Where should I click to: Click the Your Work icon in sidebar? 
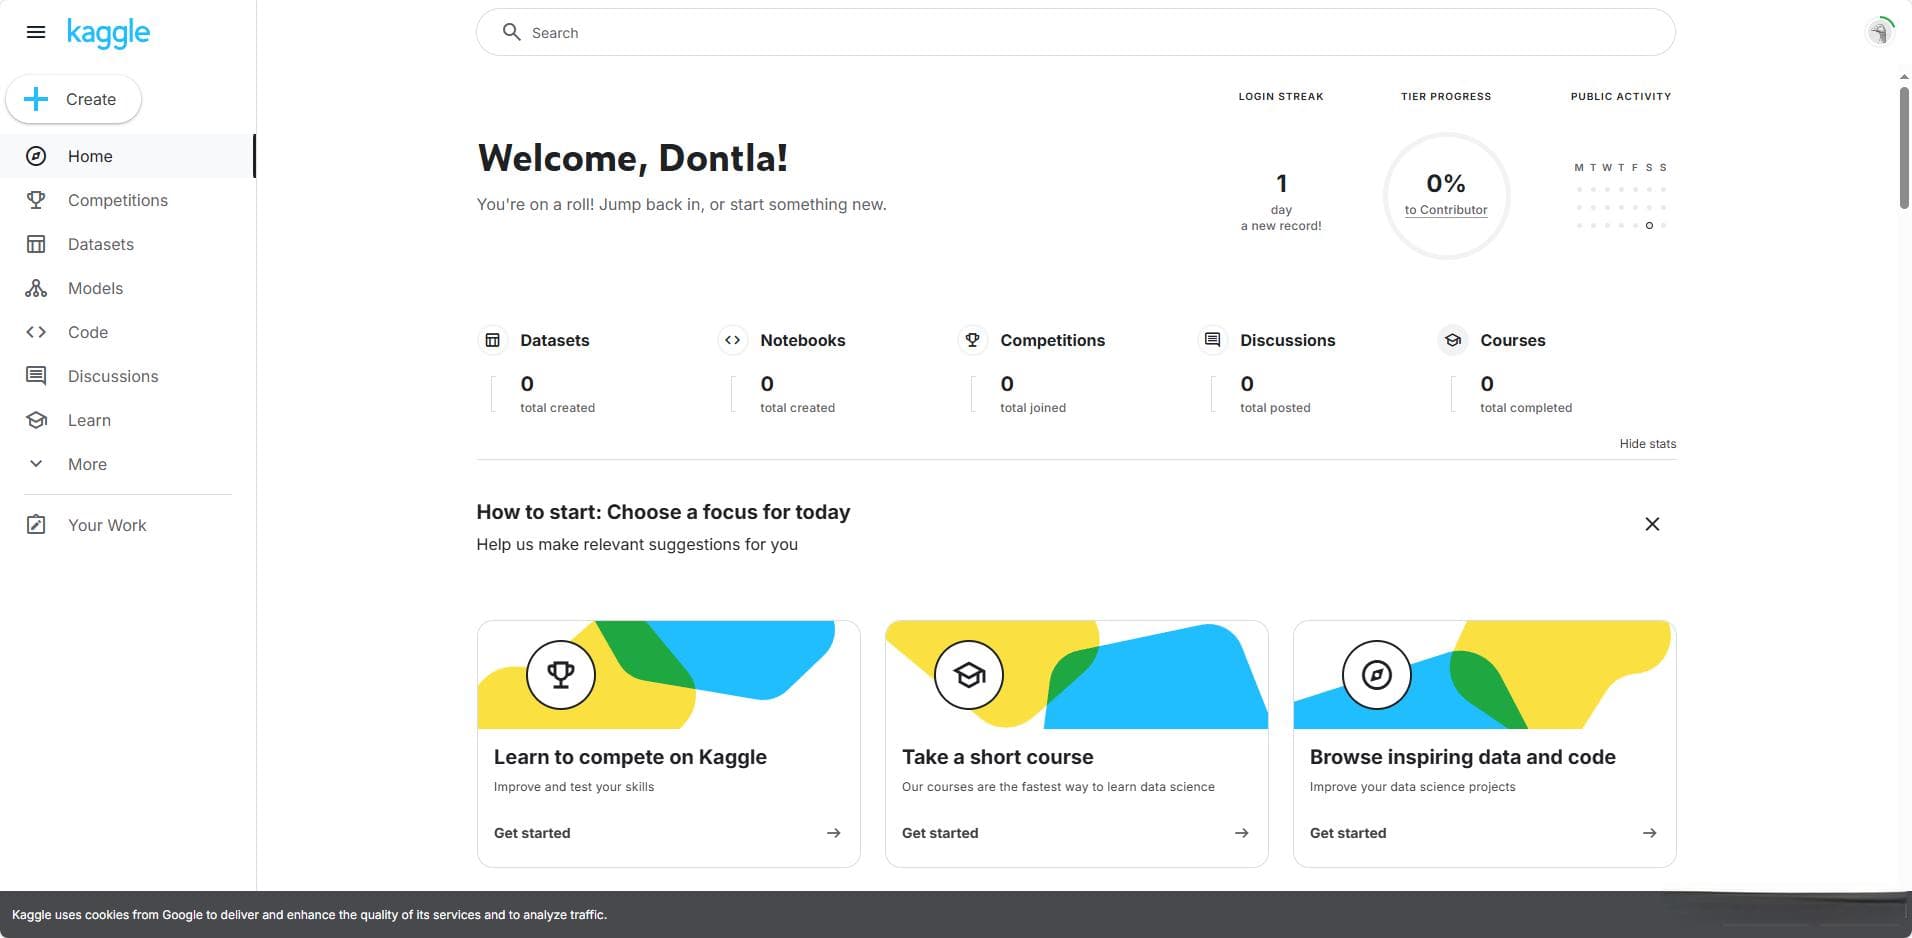[x=36, y=525]
